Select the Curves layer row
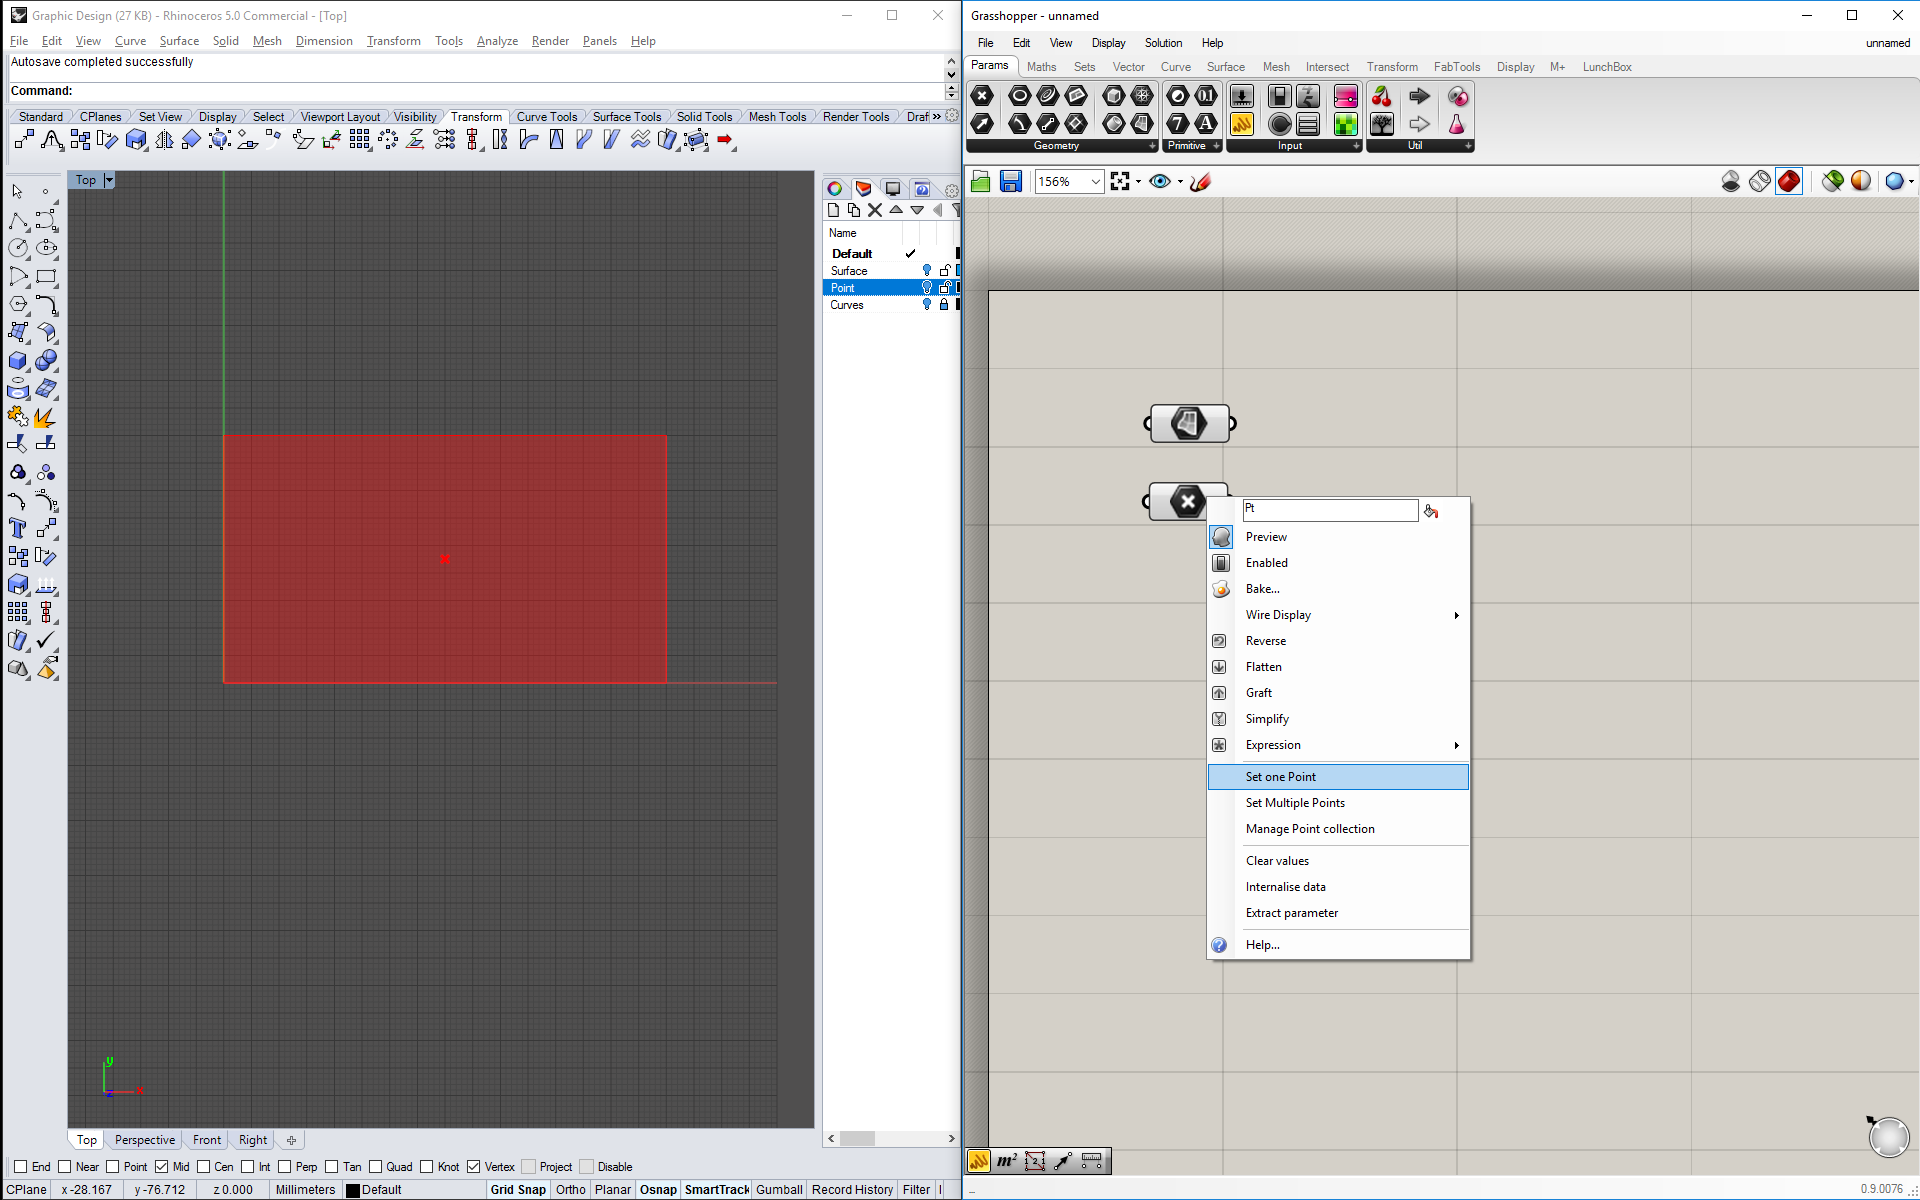 click(x=890, y=305)
